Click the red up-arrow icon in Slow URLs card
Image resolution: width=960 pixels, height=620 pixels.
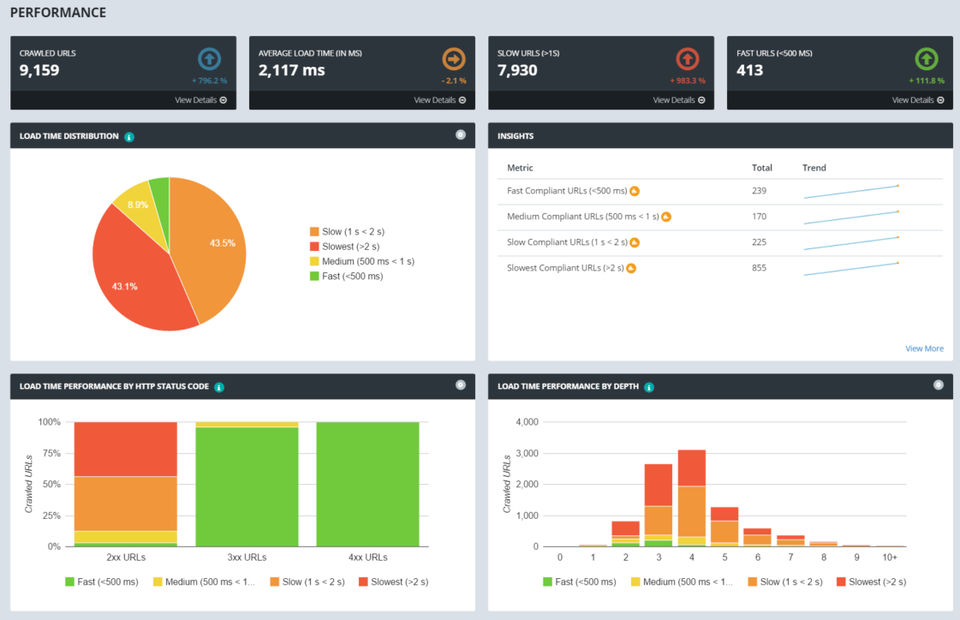[688, 59]
